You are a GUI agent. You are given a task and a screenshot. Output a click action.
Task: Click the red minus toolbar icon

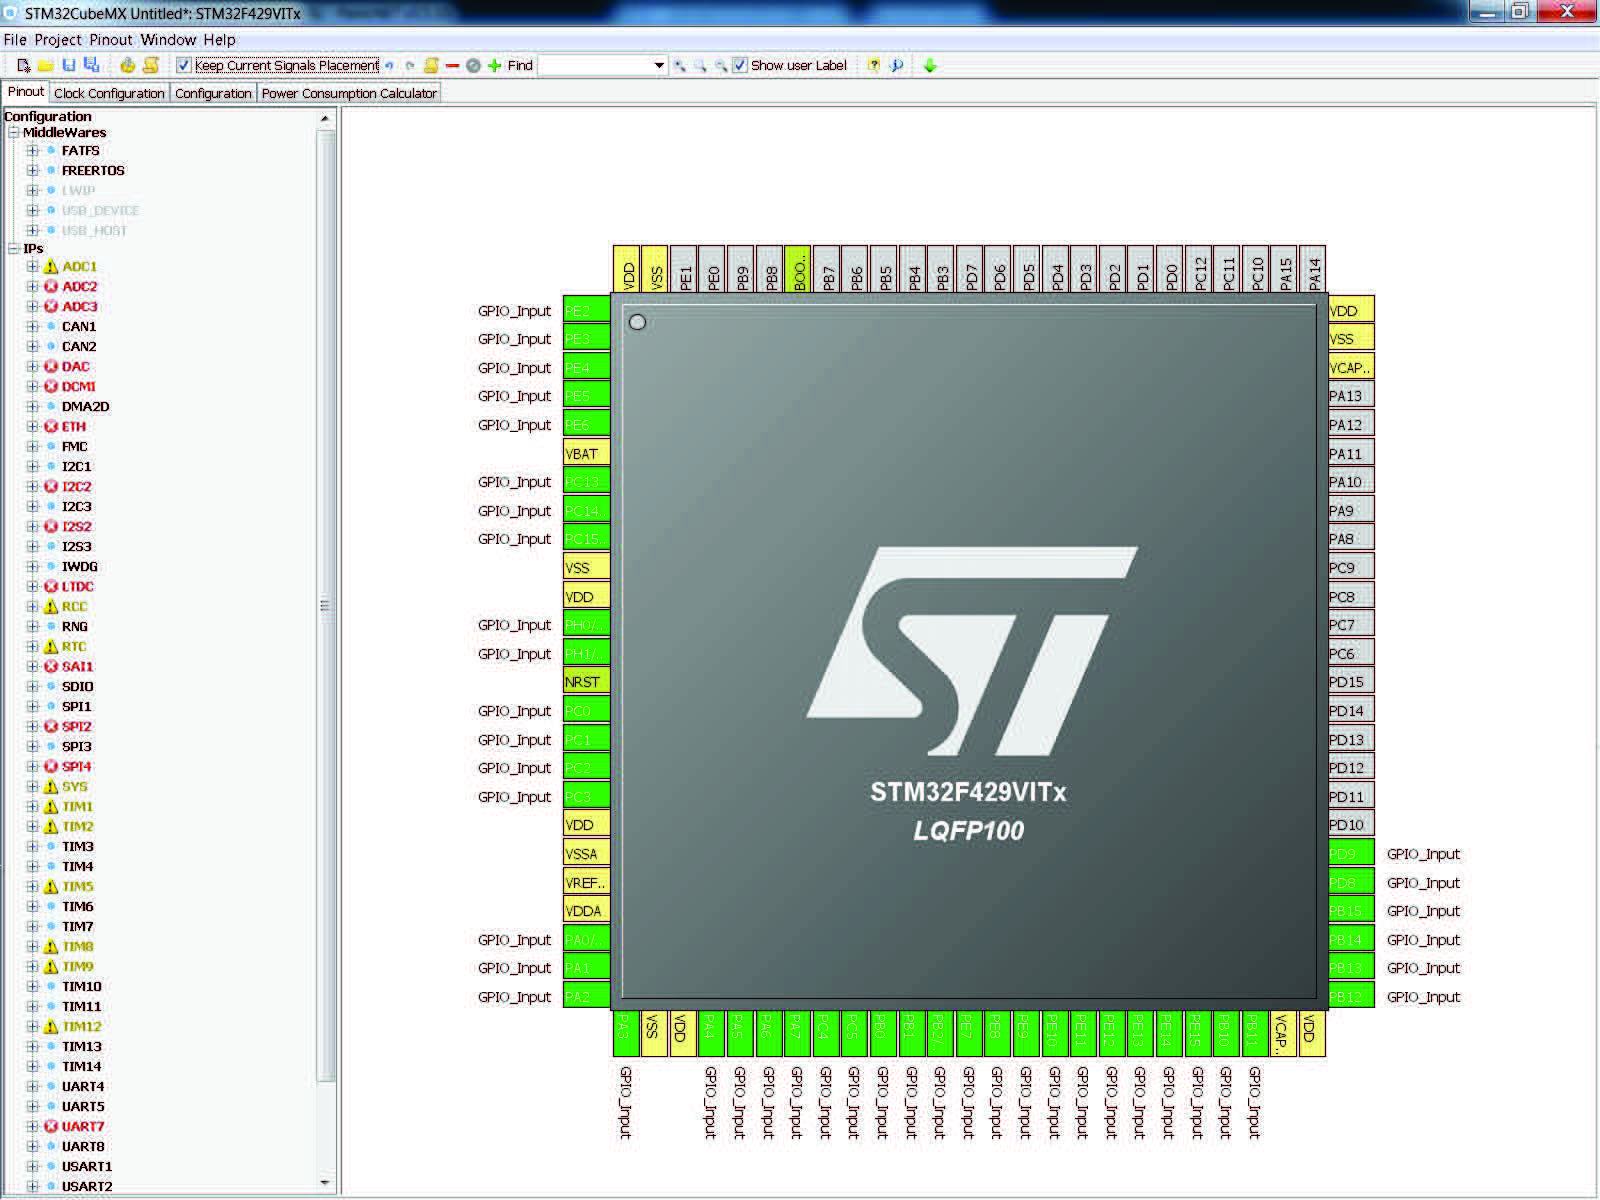(452, 66)
